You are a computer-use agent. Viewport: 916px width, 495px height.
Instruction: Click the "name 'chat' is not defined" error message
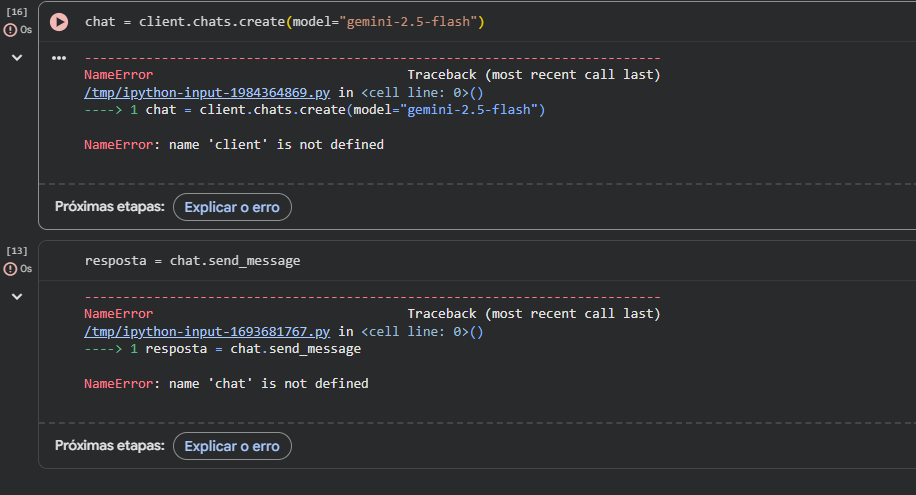click(268, 384)
